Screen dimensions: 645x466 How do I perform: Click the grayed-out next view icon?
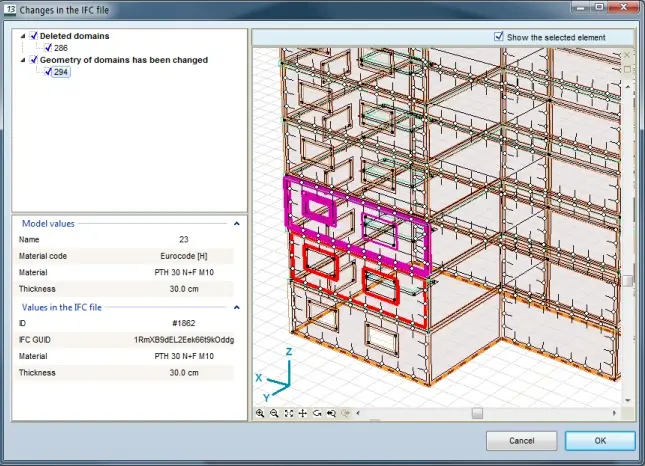click(x=346, y=412)
